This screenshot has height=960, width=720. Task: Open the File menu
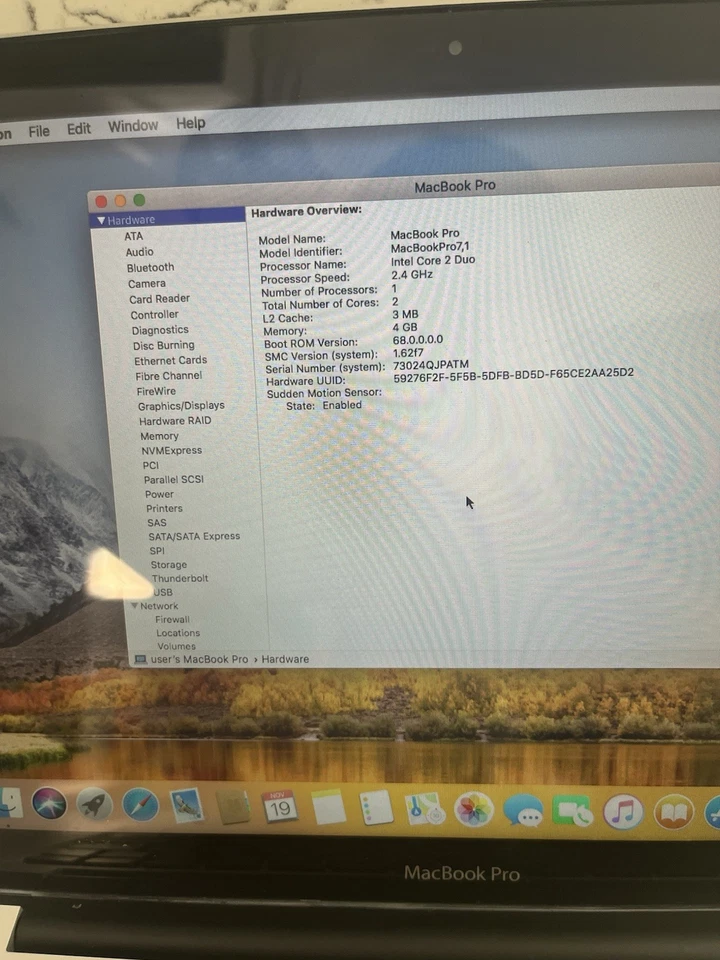point(39,131)
